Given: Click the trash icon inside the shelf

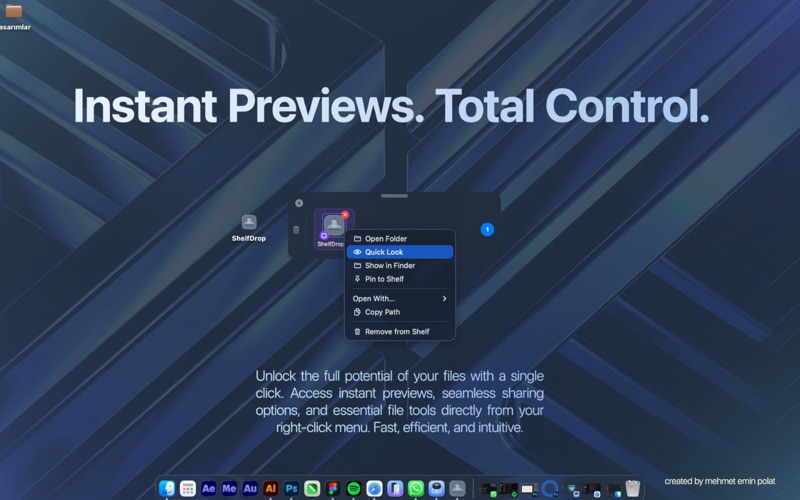Looking at the screenshot, I should coord(296,230).
